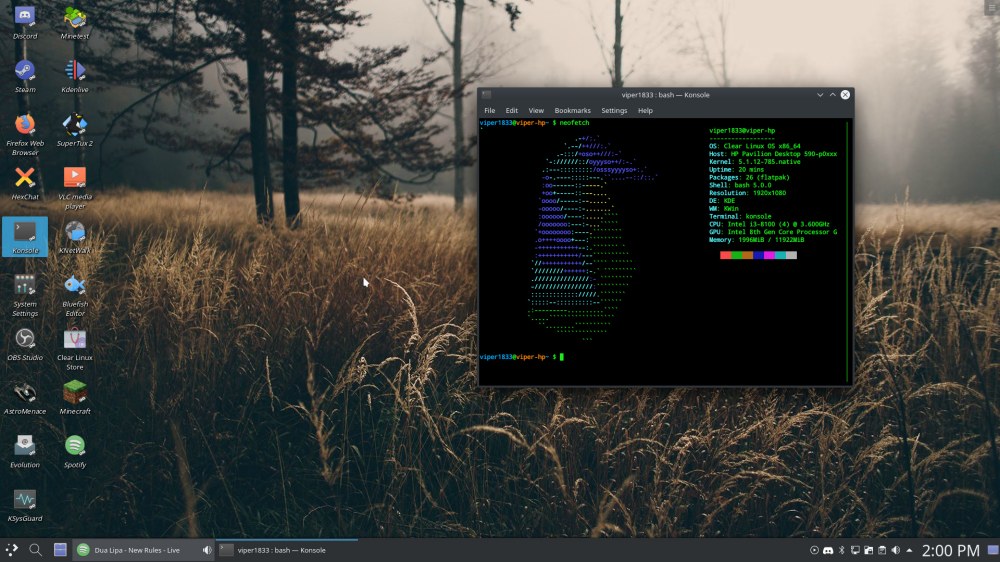Click the 'Terminal: konsole' line
This screenshot has width=1000, height=562.
pyautogui.click(x=740, y=216)
